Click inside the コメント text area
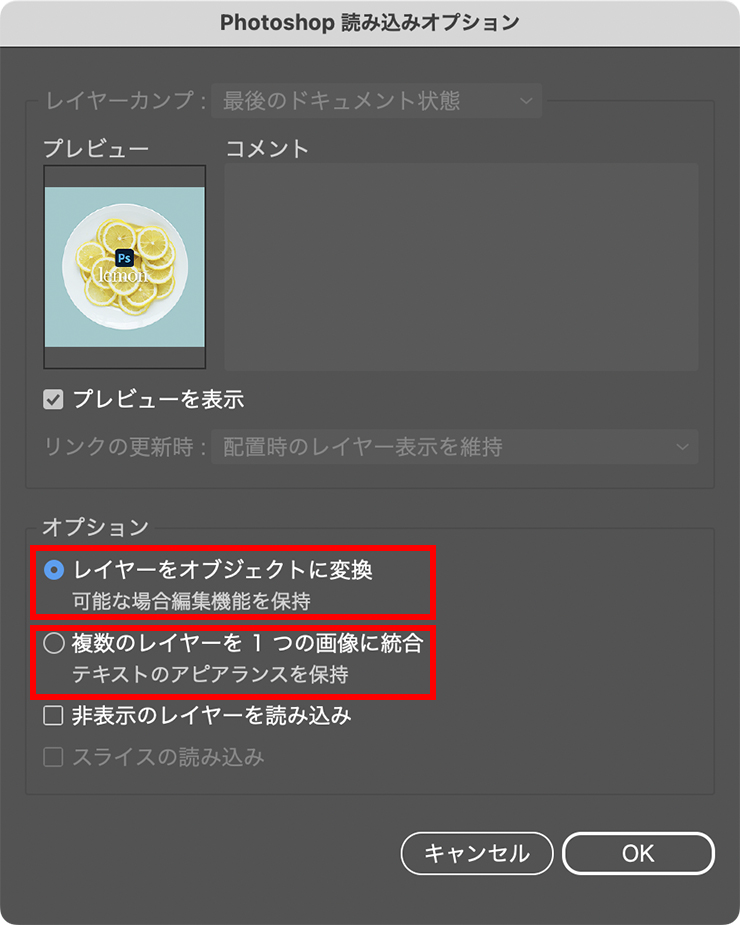740x925 pixels. 461,267
